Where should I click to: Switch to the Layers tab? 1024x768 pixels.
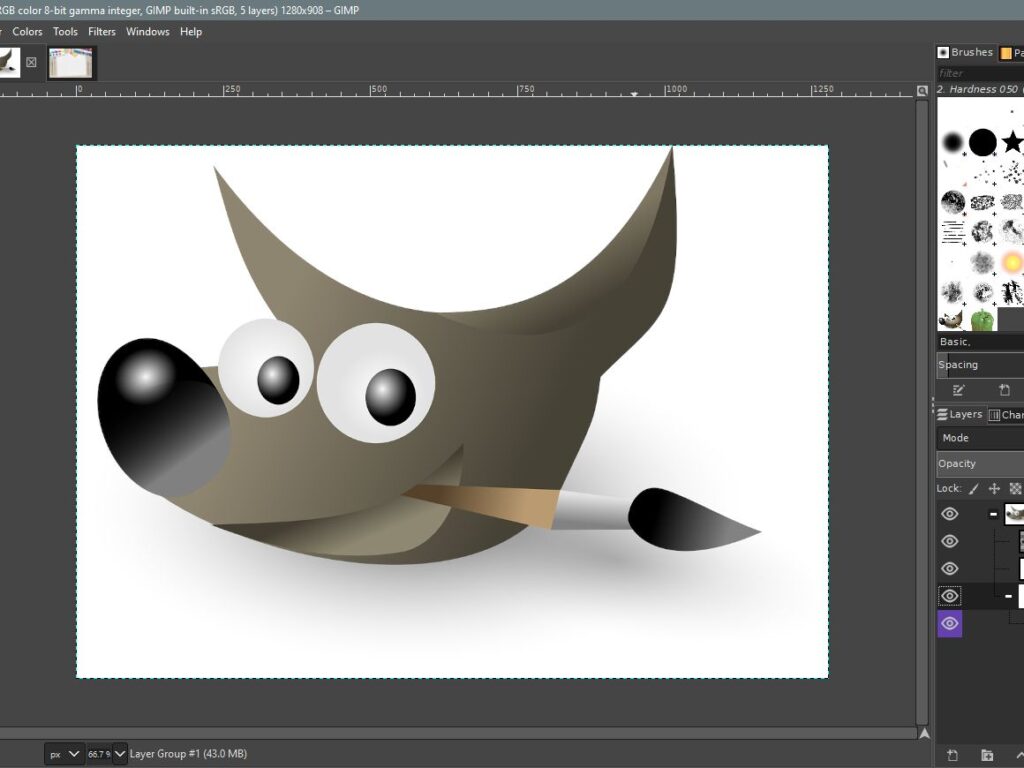[x=959, y=414]
